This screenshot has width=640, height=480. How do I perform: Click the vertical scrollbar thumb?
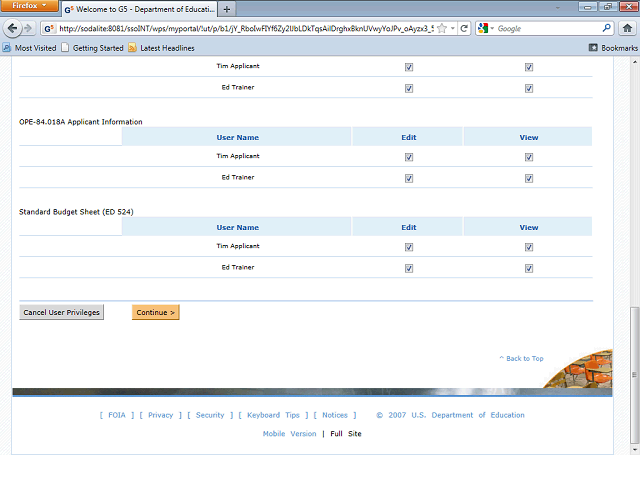point(634,374)
